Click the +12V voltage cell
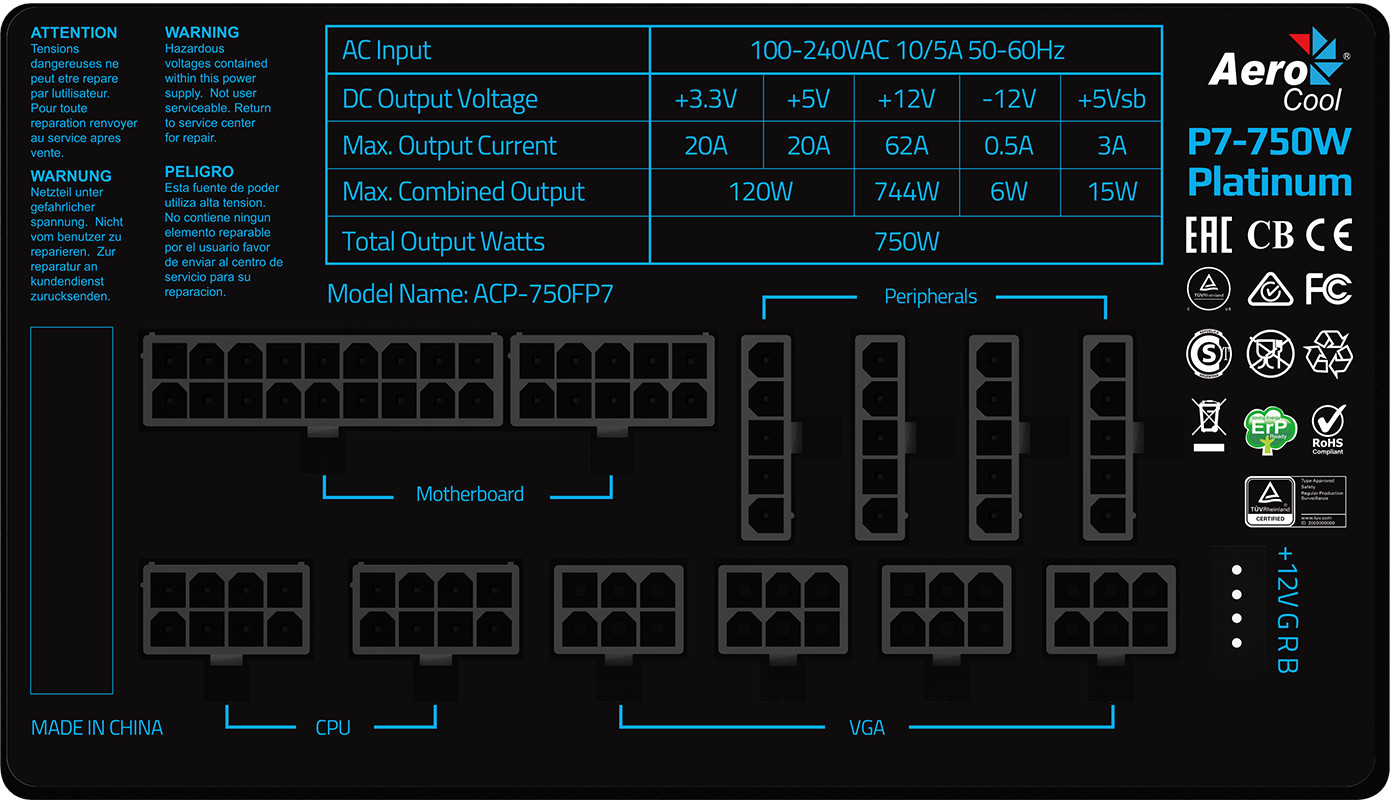 (x=906, y=99)
